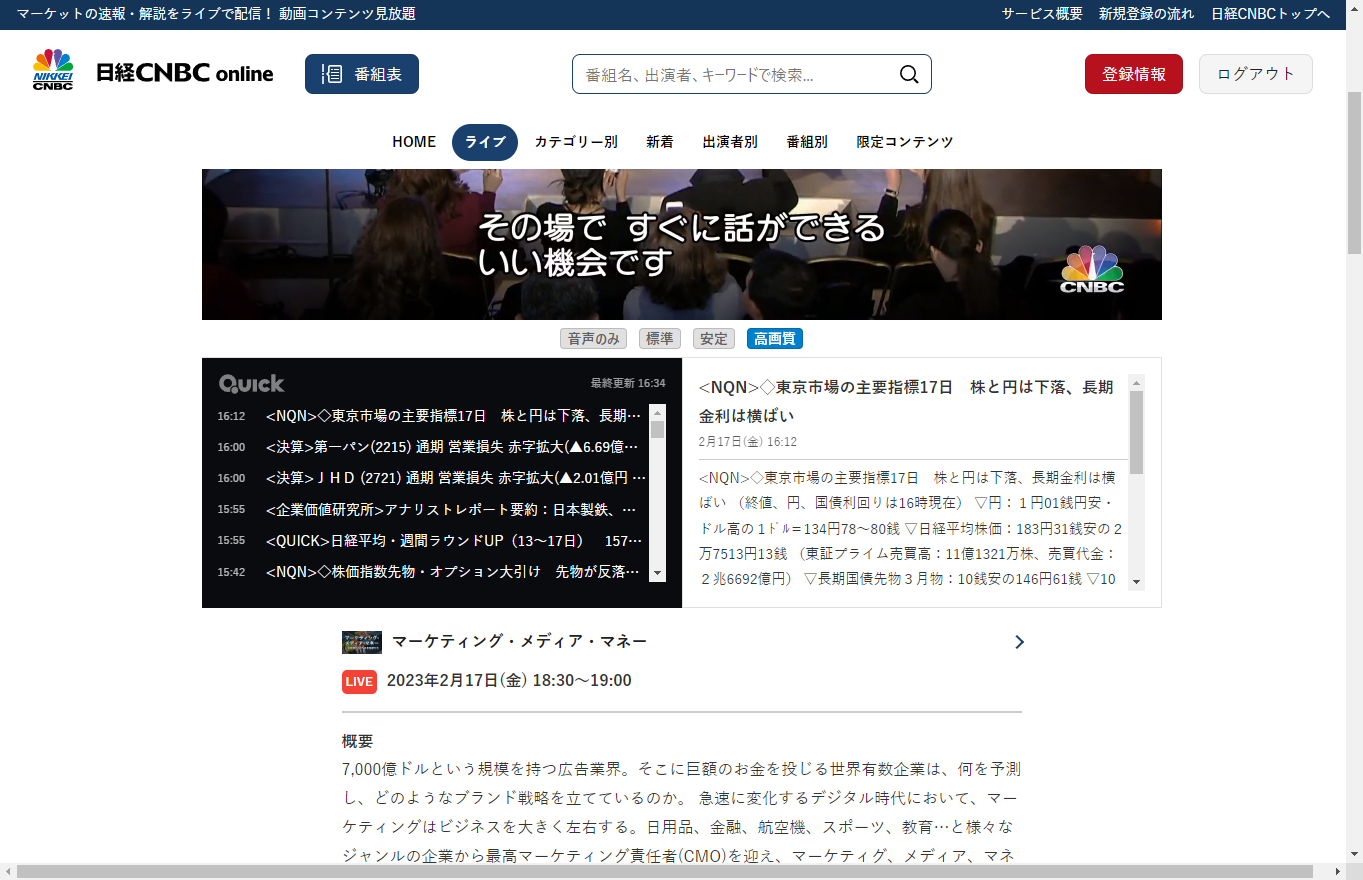Screen dimensions: 1363x880
Task: Click the マーケティング・メディア・マネー program thumbnail
Action: coord(362,642)
